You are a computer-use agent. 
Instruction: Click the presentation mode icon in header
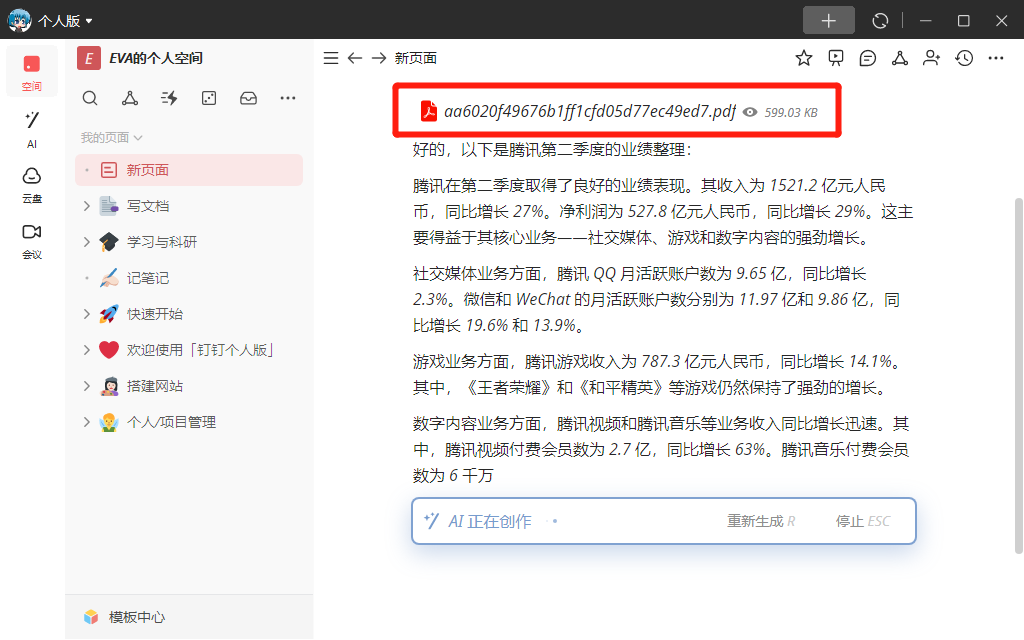(836, 58)
